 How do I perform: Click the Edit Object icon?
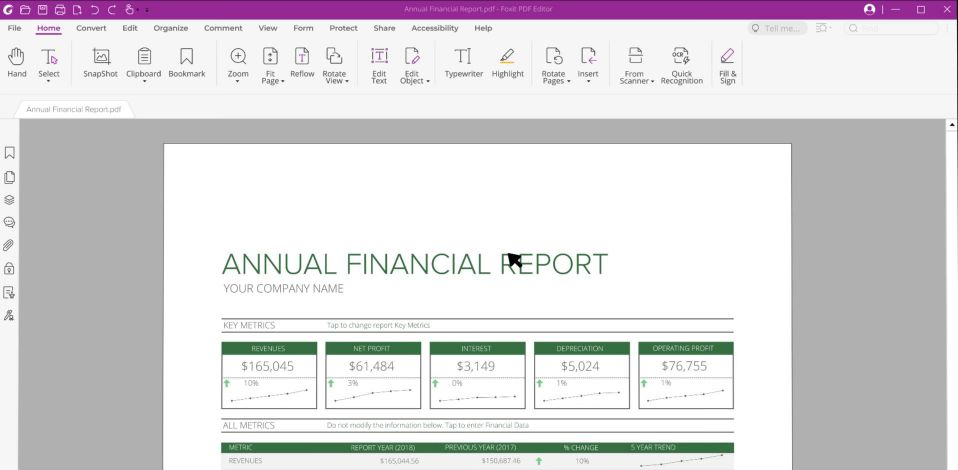pos(412,57)
